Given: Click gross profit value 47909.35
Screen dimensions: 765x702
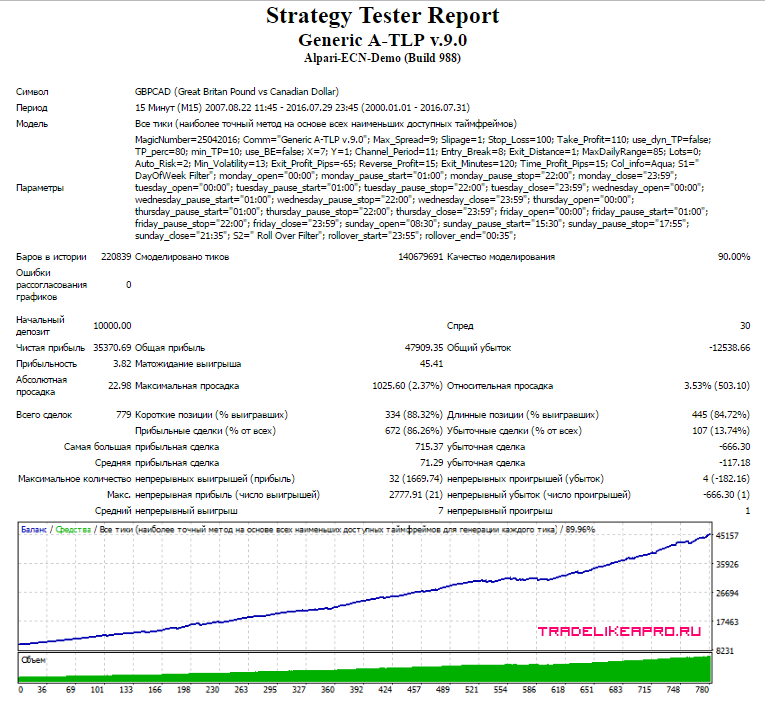Looking at the screenshot, I should [x=424, y=348].
